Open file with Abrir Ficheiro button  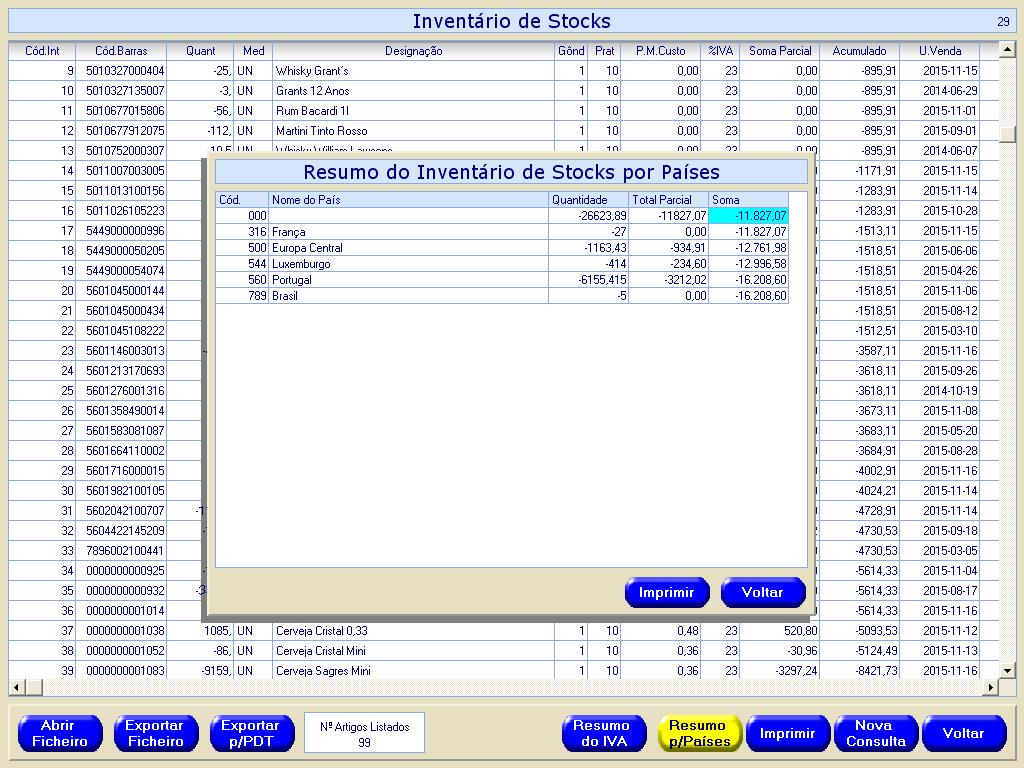pyautogui.click(x=59, y=733)
